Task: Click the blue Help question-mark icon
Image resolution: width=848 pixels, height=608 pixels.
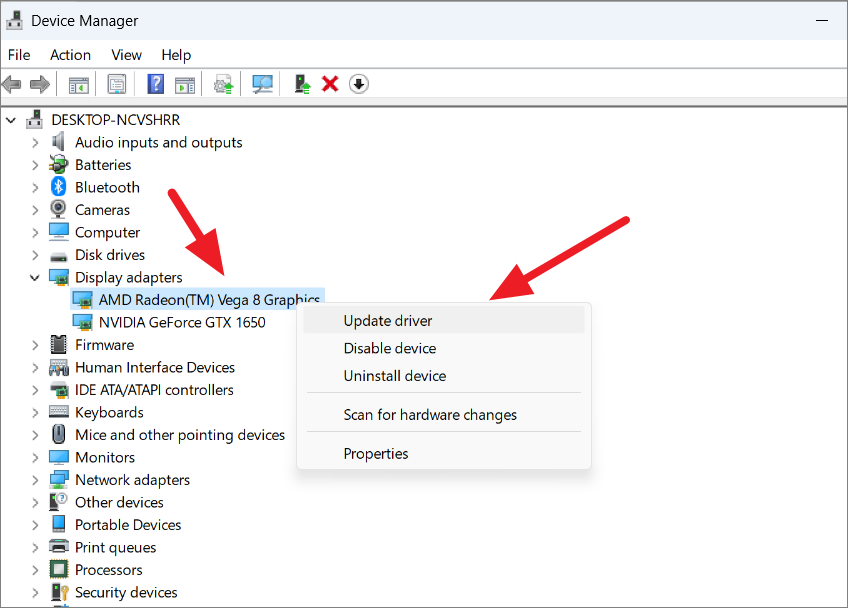Action: [x=156, y=84]
